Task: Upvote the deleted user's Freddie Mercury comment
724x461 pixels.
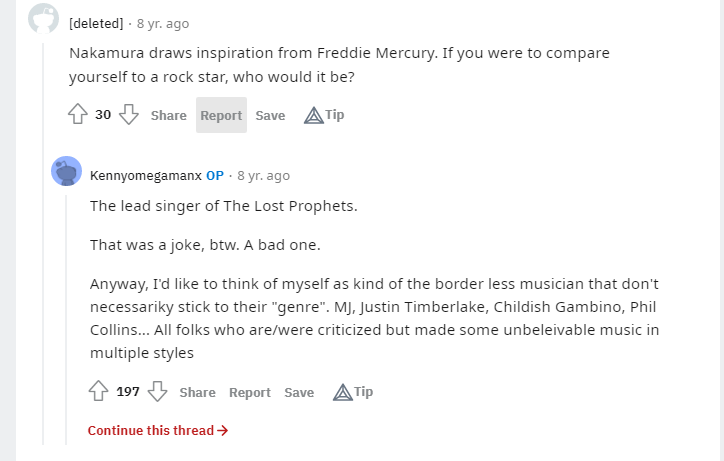Action: click(78, 114)
